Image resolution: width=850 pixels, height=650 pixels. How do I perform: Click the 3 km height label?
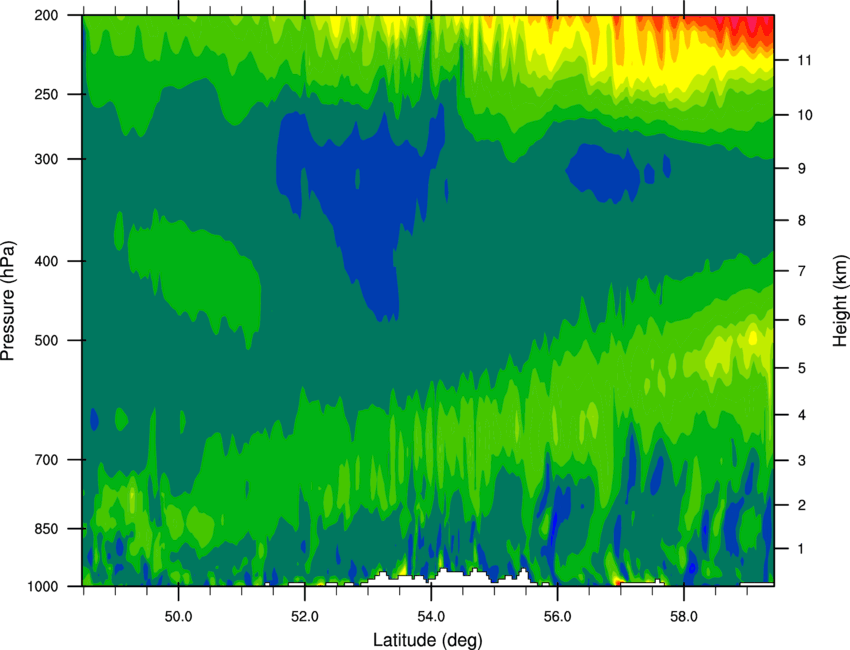tap(801, 461)
